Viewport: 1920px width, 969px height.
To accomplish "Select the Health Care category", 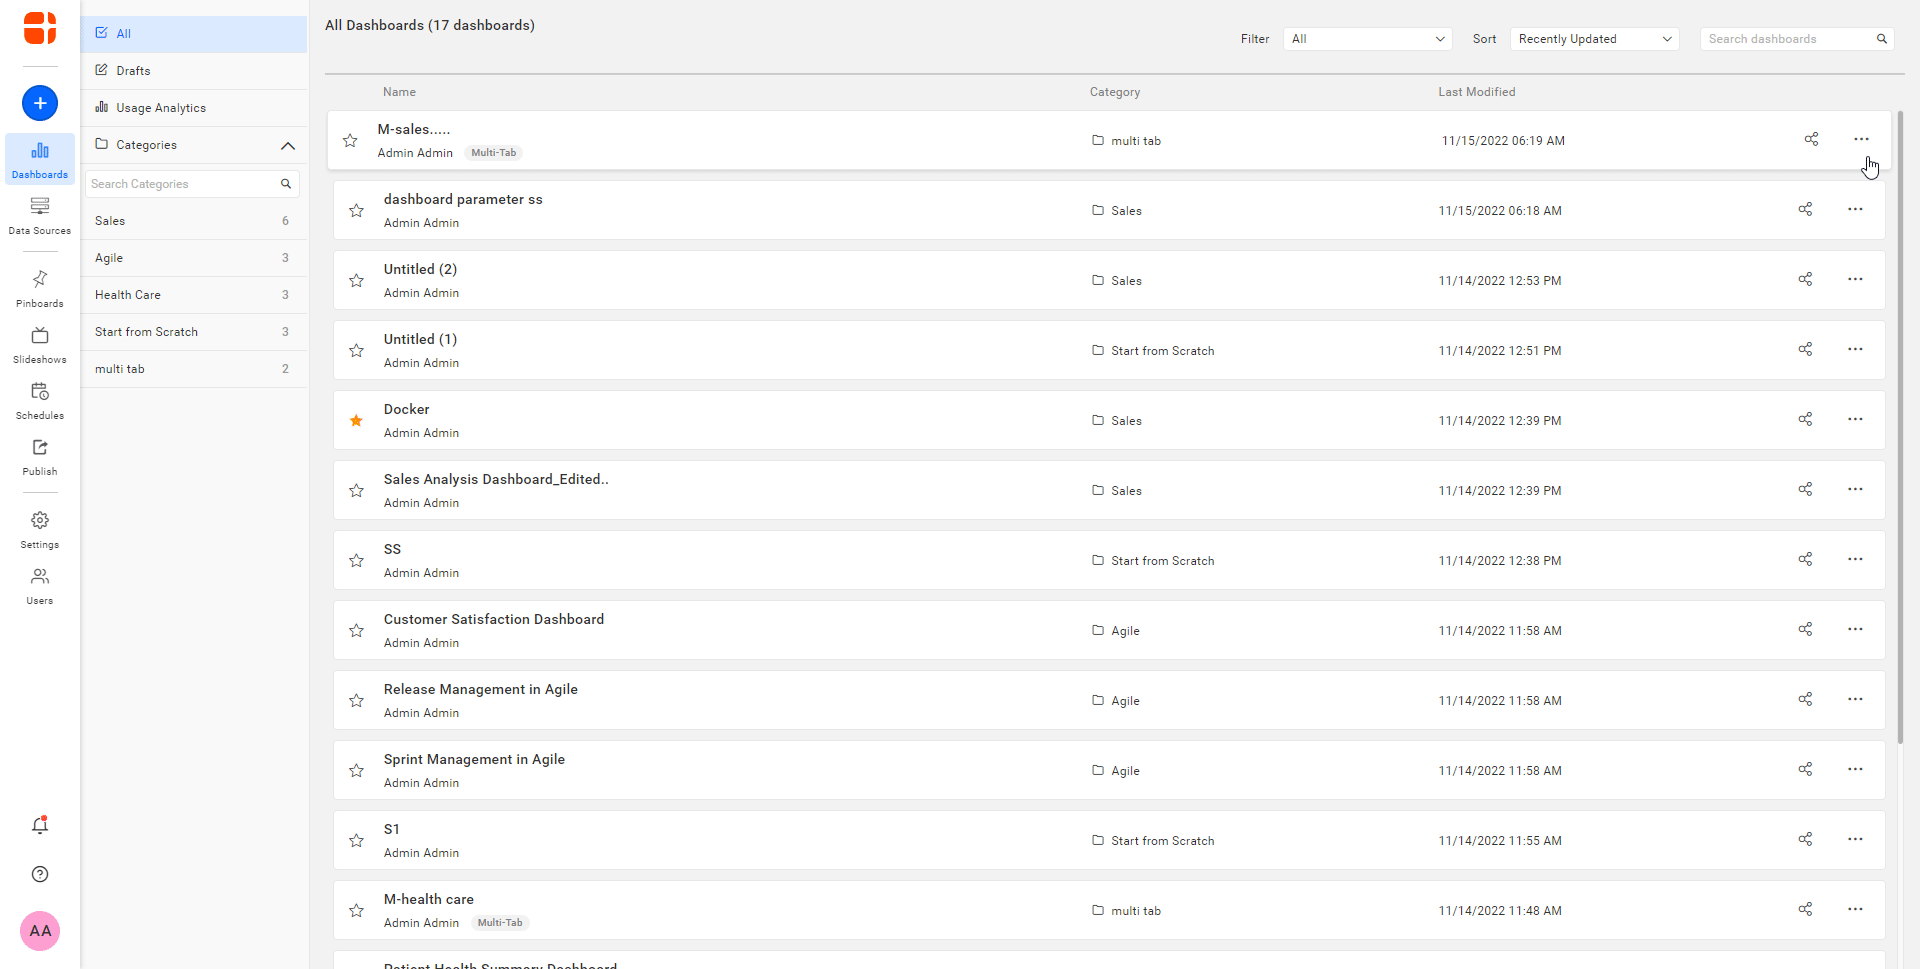I will [128, 295].
